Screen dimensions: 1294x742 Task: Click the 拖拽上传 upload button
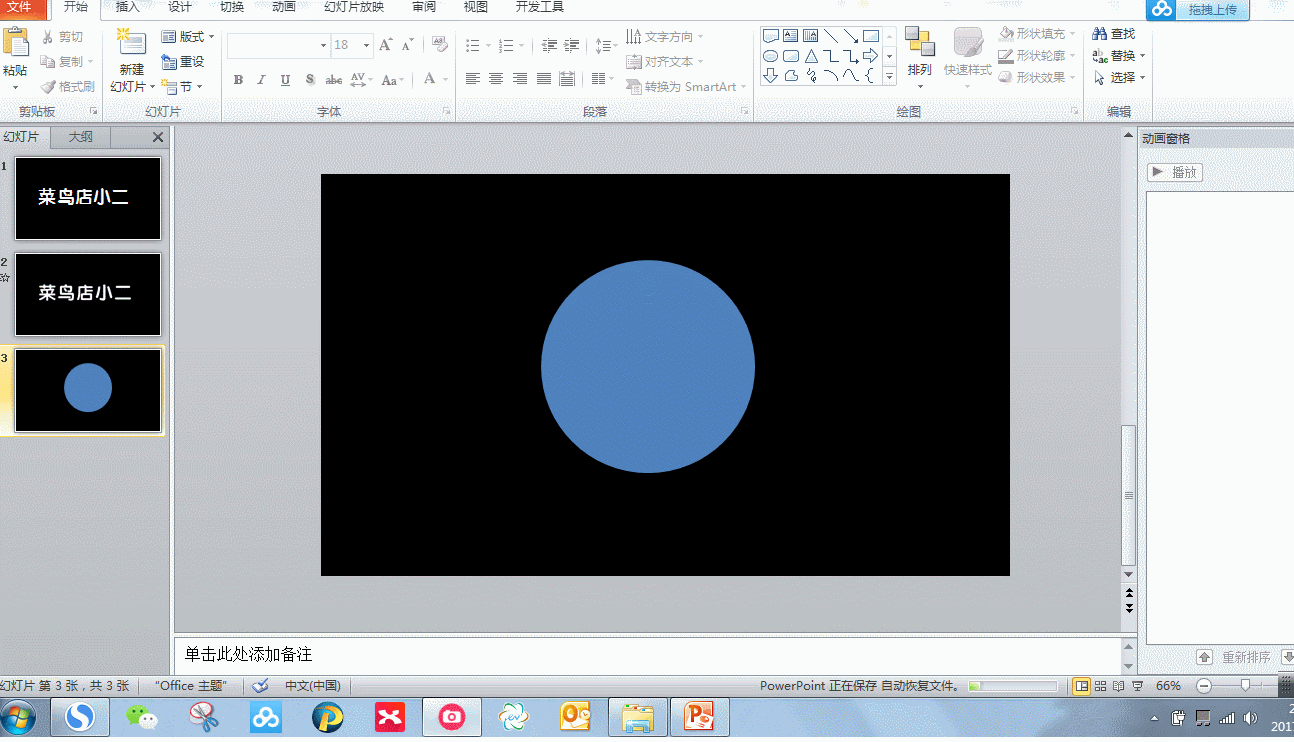pos(1212,10)
